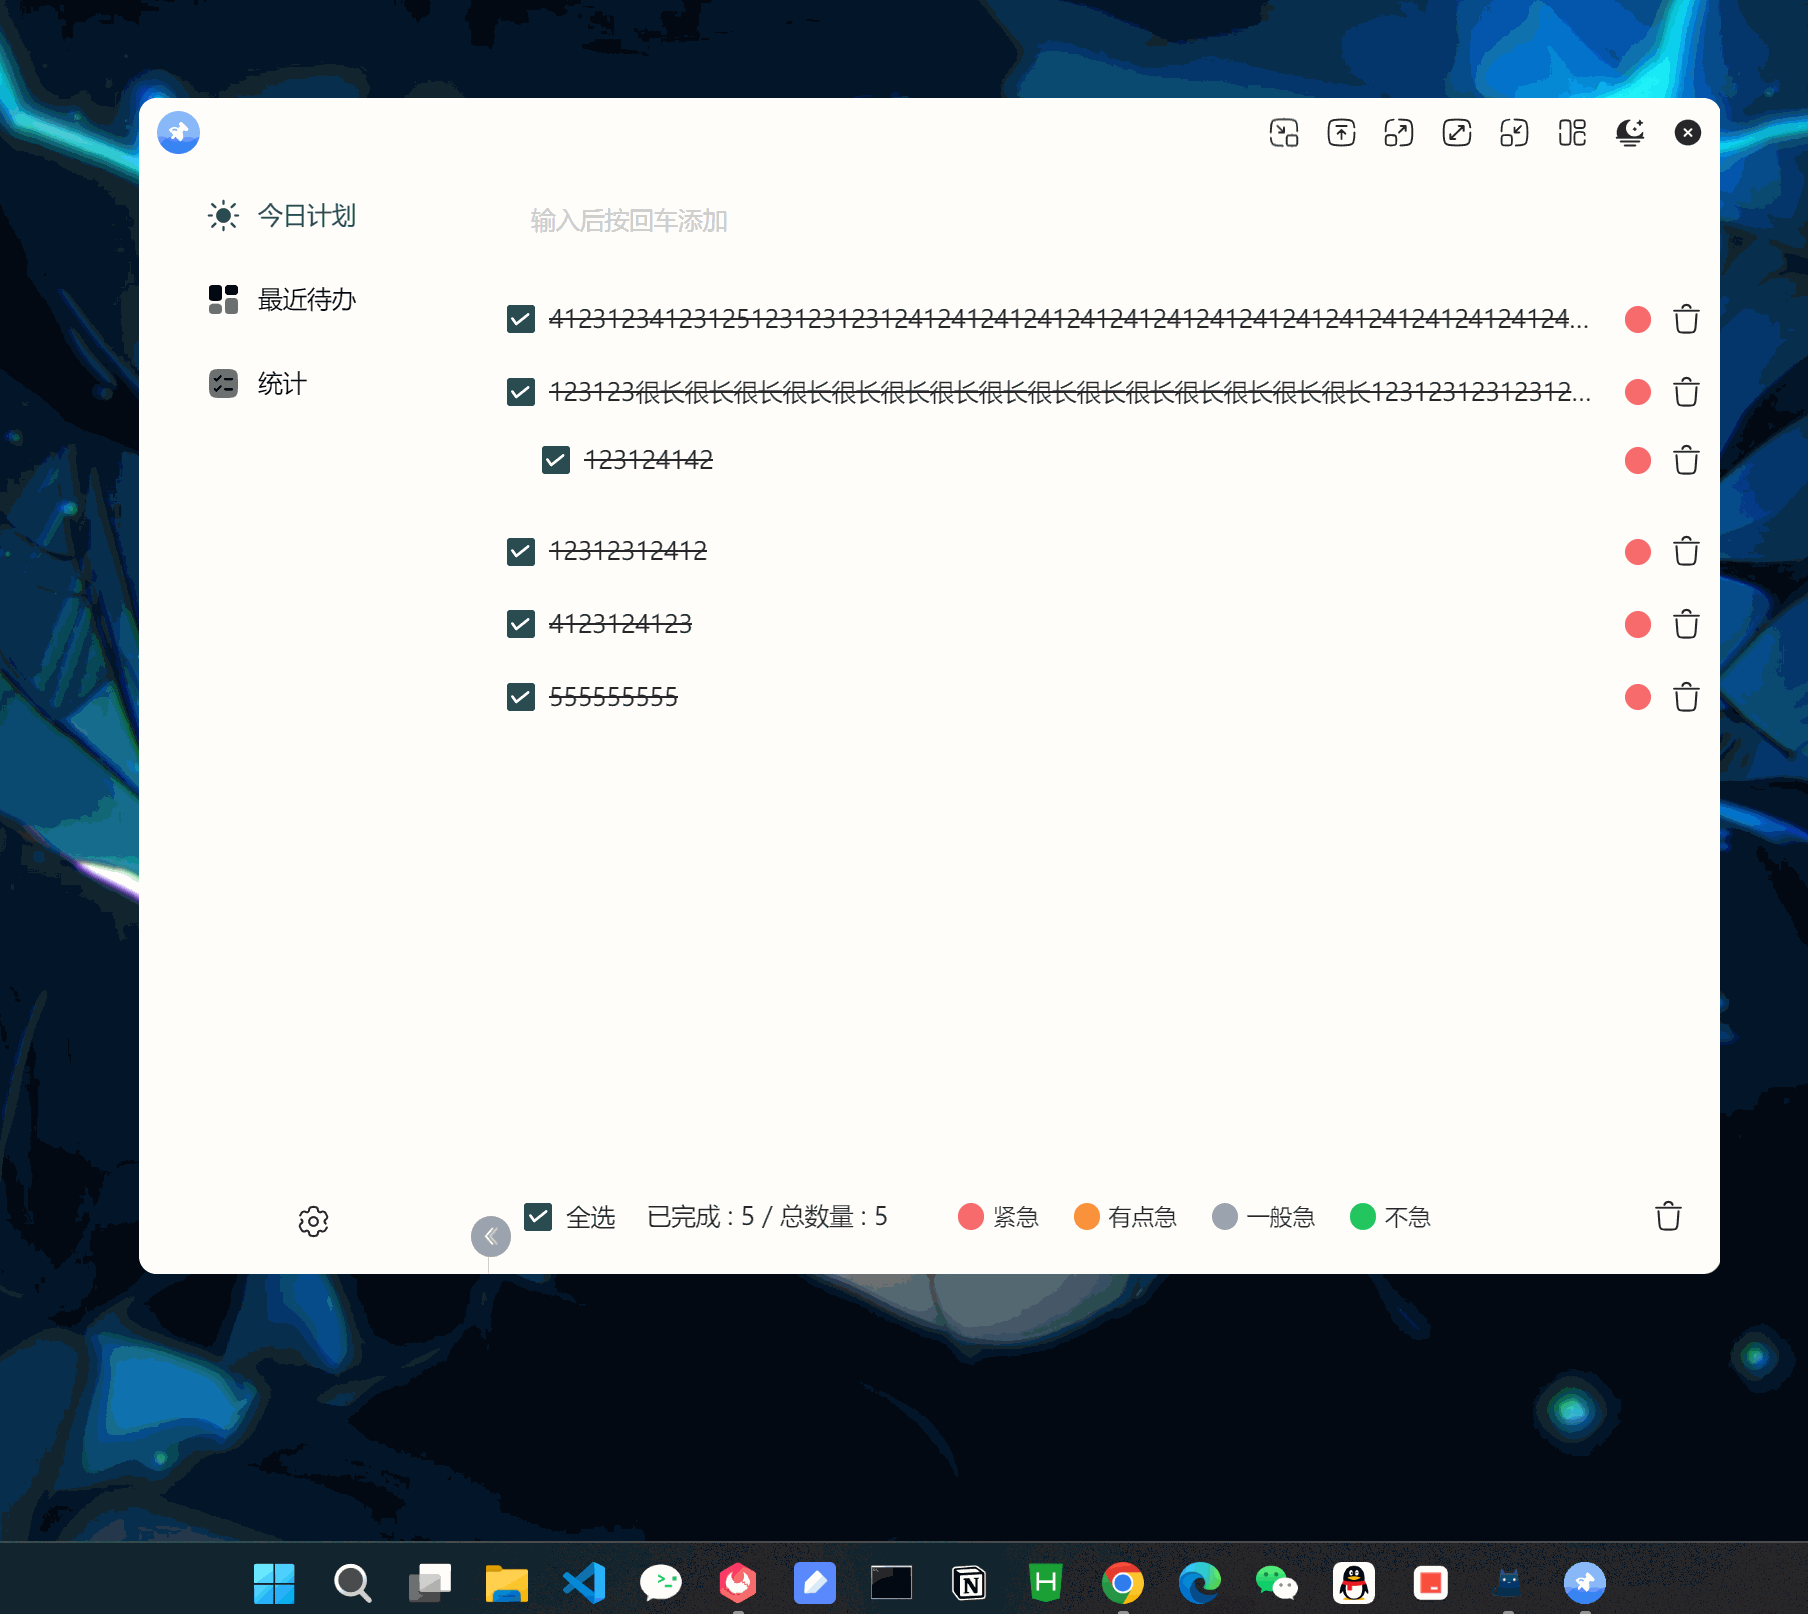The image size is (1808, 1614).
Task: Click the pin app logo icon
Action: pos(178,132)
